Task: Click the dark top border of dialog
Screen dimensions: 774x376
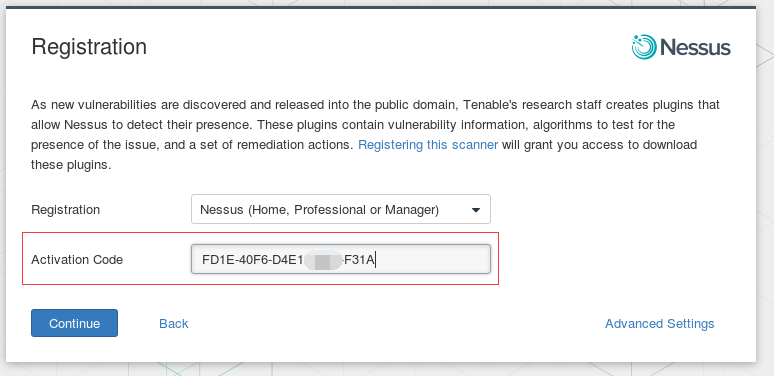Action: (x=381, y=7)
